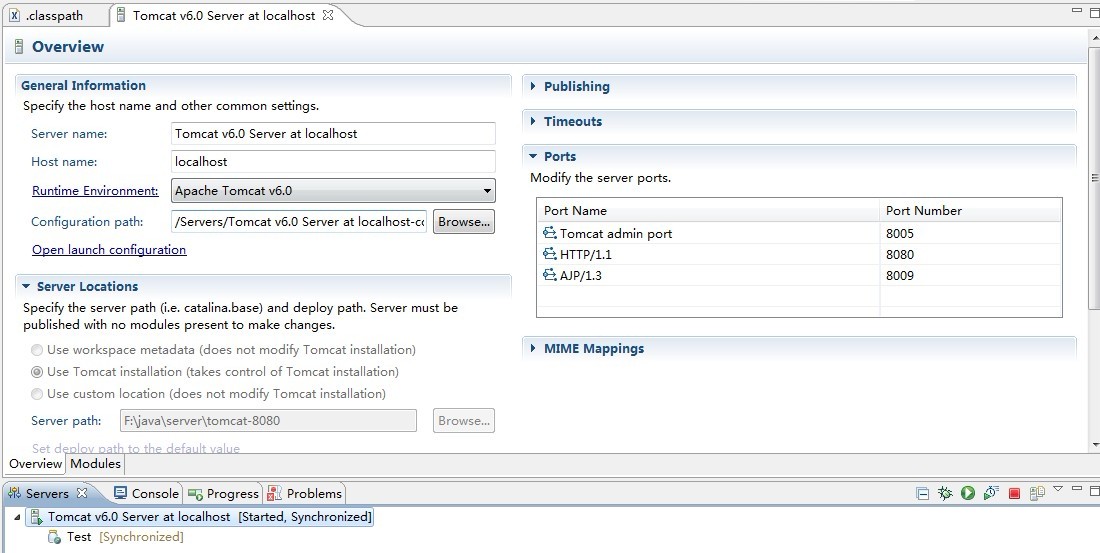The image size is (1100, 553).
Task: Click Browse next to Configuration path
Action: pyautogui.click(x=464, y=222)
